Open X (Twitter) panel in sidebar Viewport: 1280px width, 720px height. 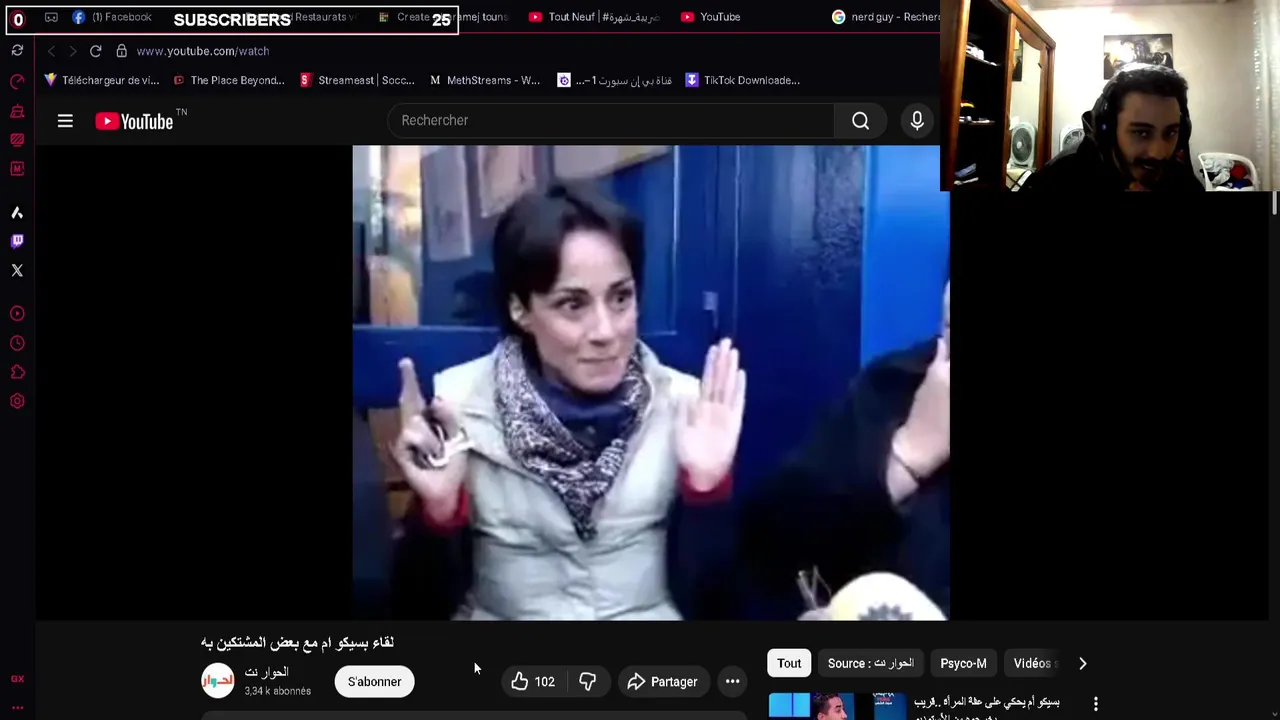[17, 270]
